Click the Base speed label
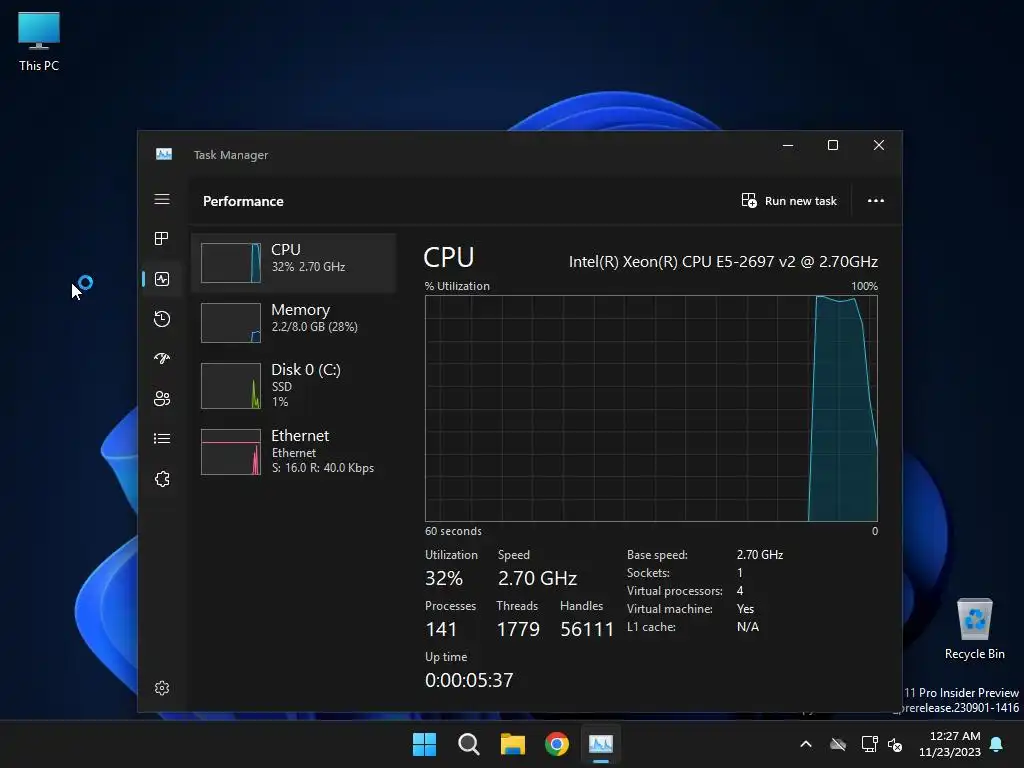Screen dimensions: 1024x768 point(657,554)
